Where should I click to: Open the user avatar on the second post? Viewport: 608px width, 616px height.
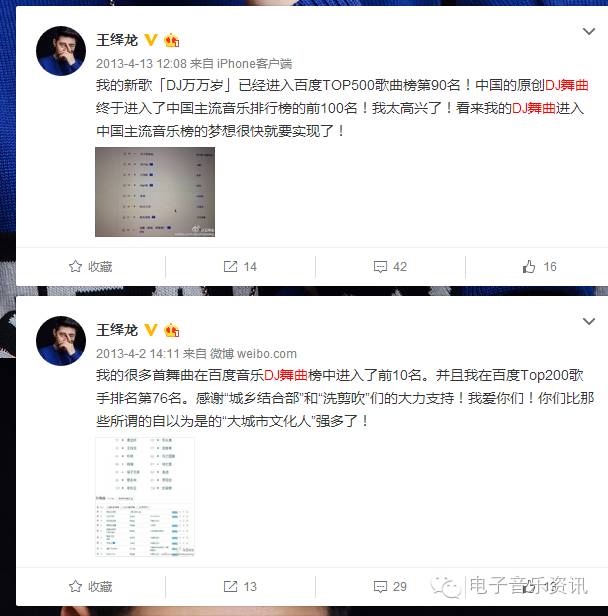pos(61,341)
